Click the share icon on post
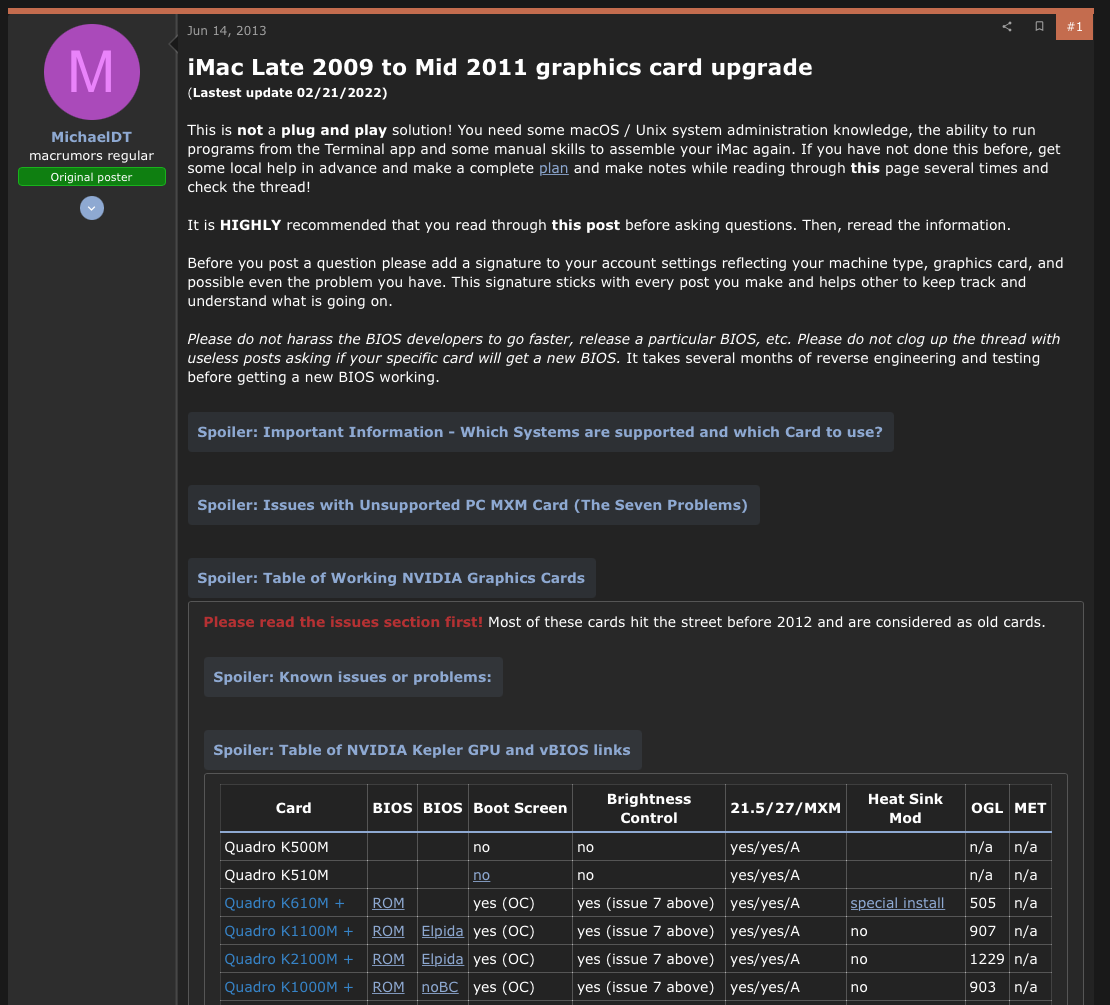Screen dimensions: 1110x1005 (x=1007, y=27)
